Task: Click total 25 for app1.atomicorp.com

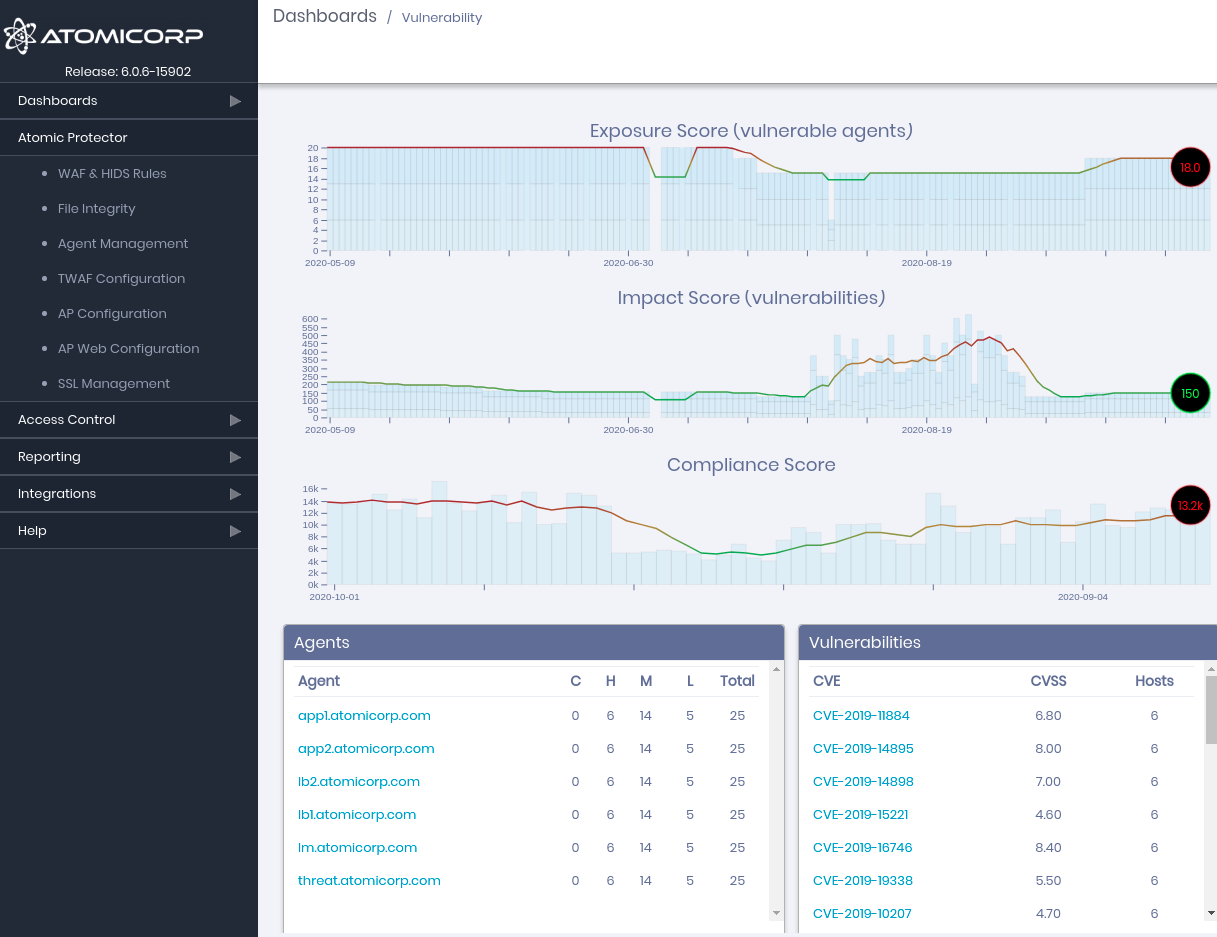Action: pos(737,716)
